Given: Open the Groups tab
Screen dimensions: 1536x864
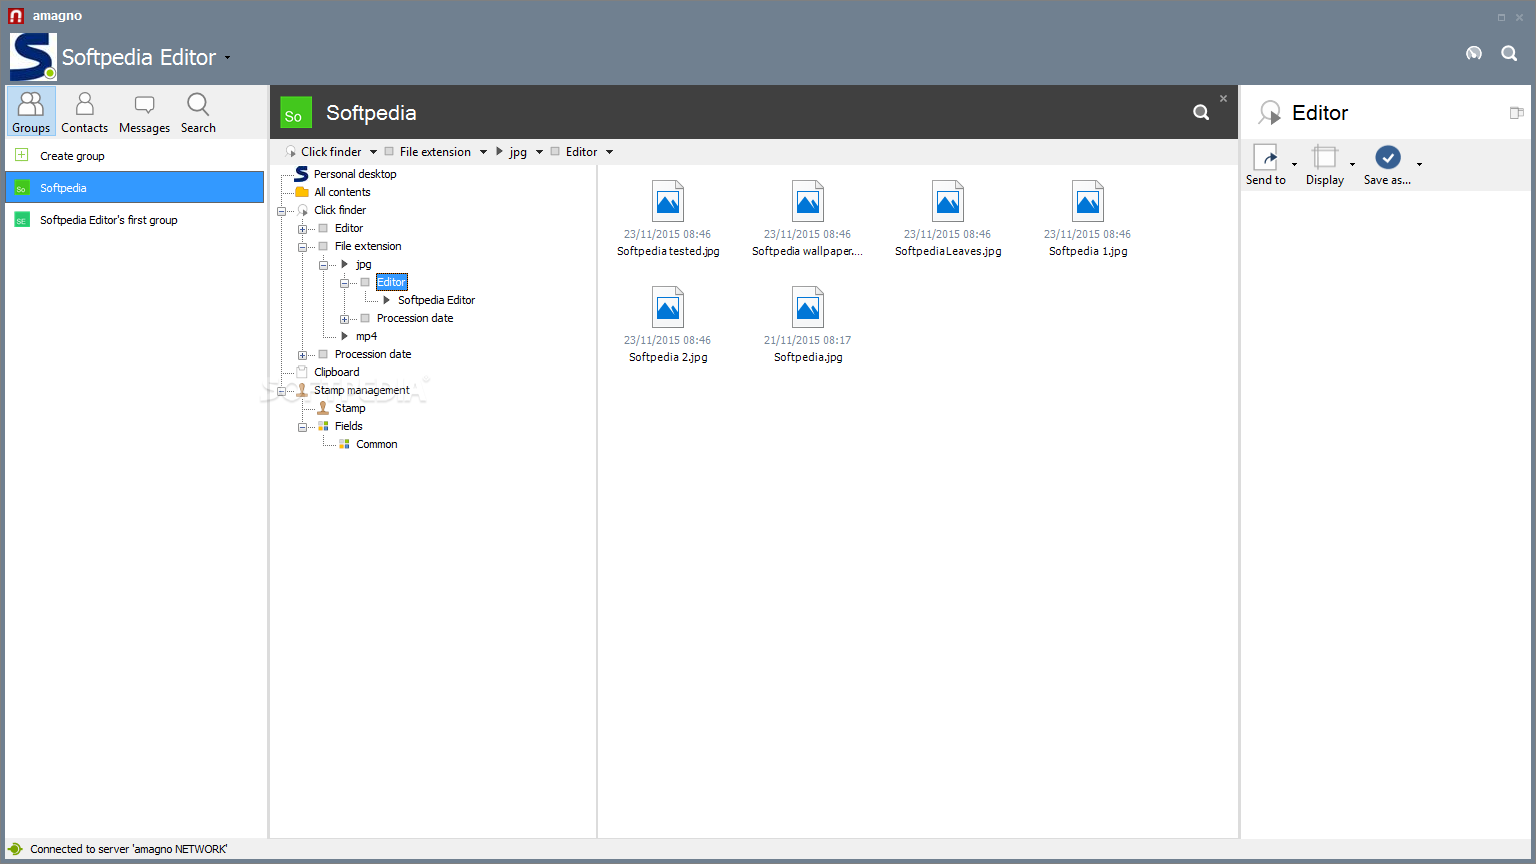Looking at the screenshot, I should pos(31,112).
